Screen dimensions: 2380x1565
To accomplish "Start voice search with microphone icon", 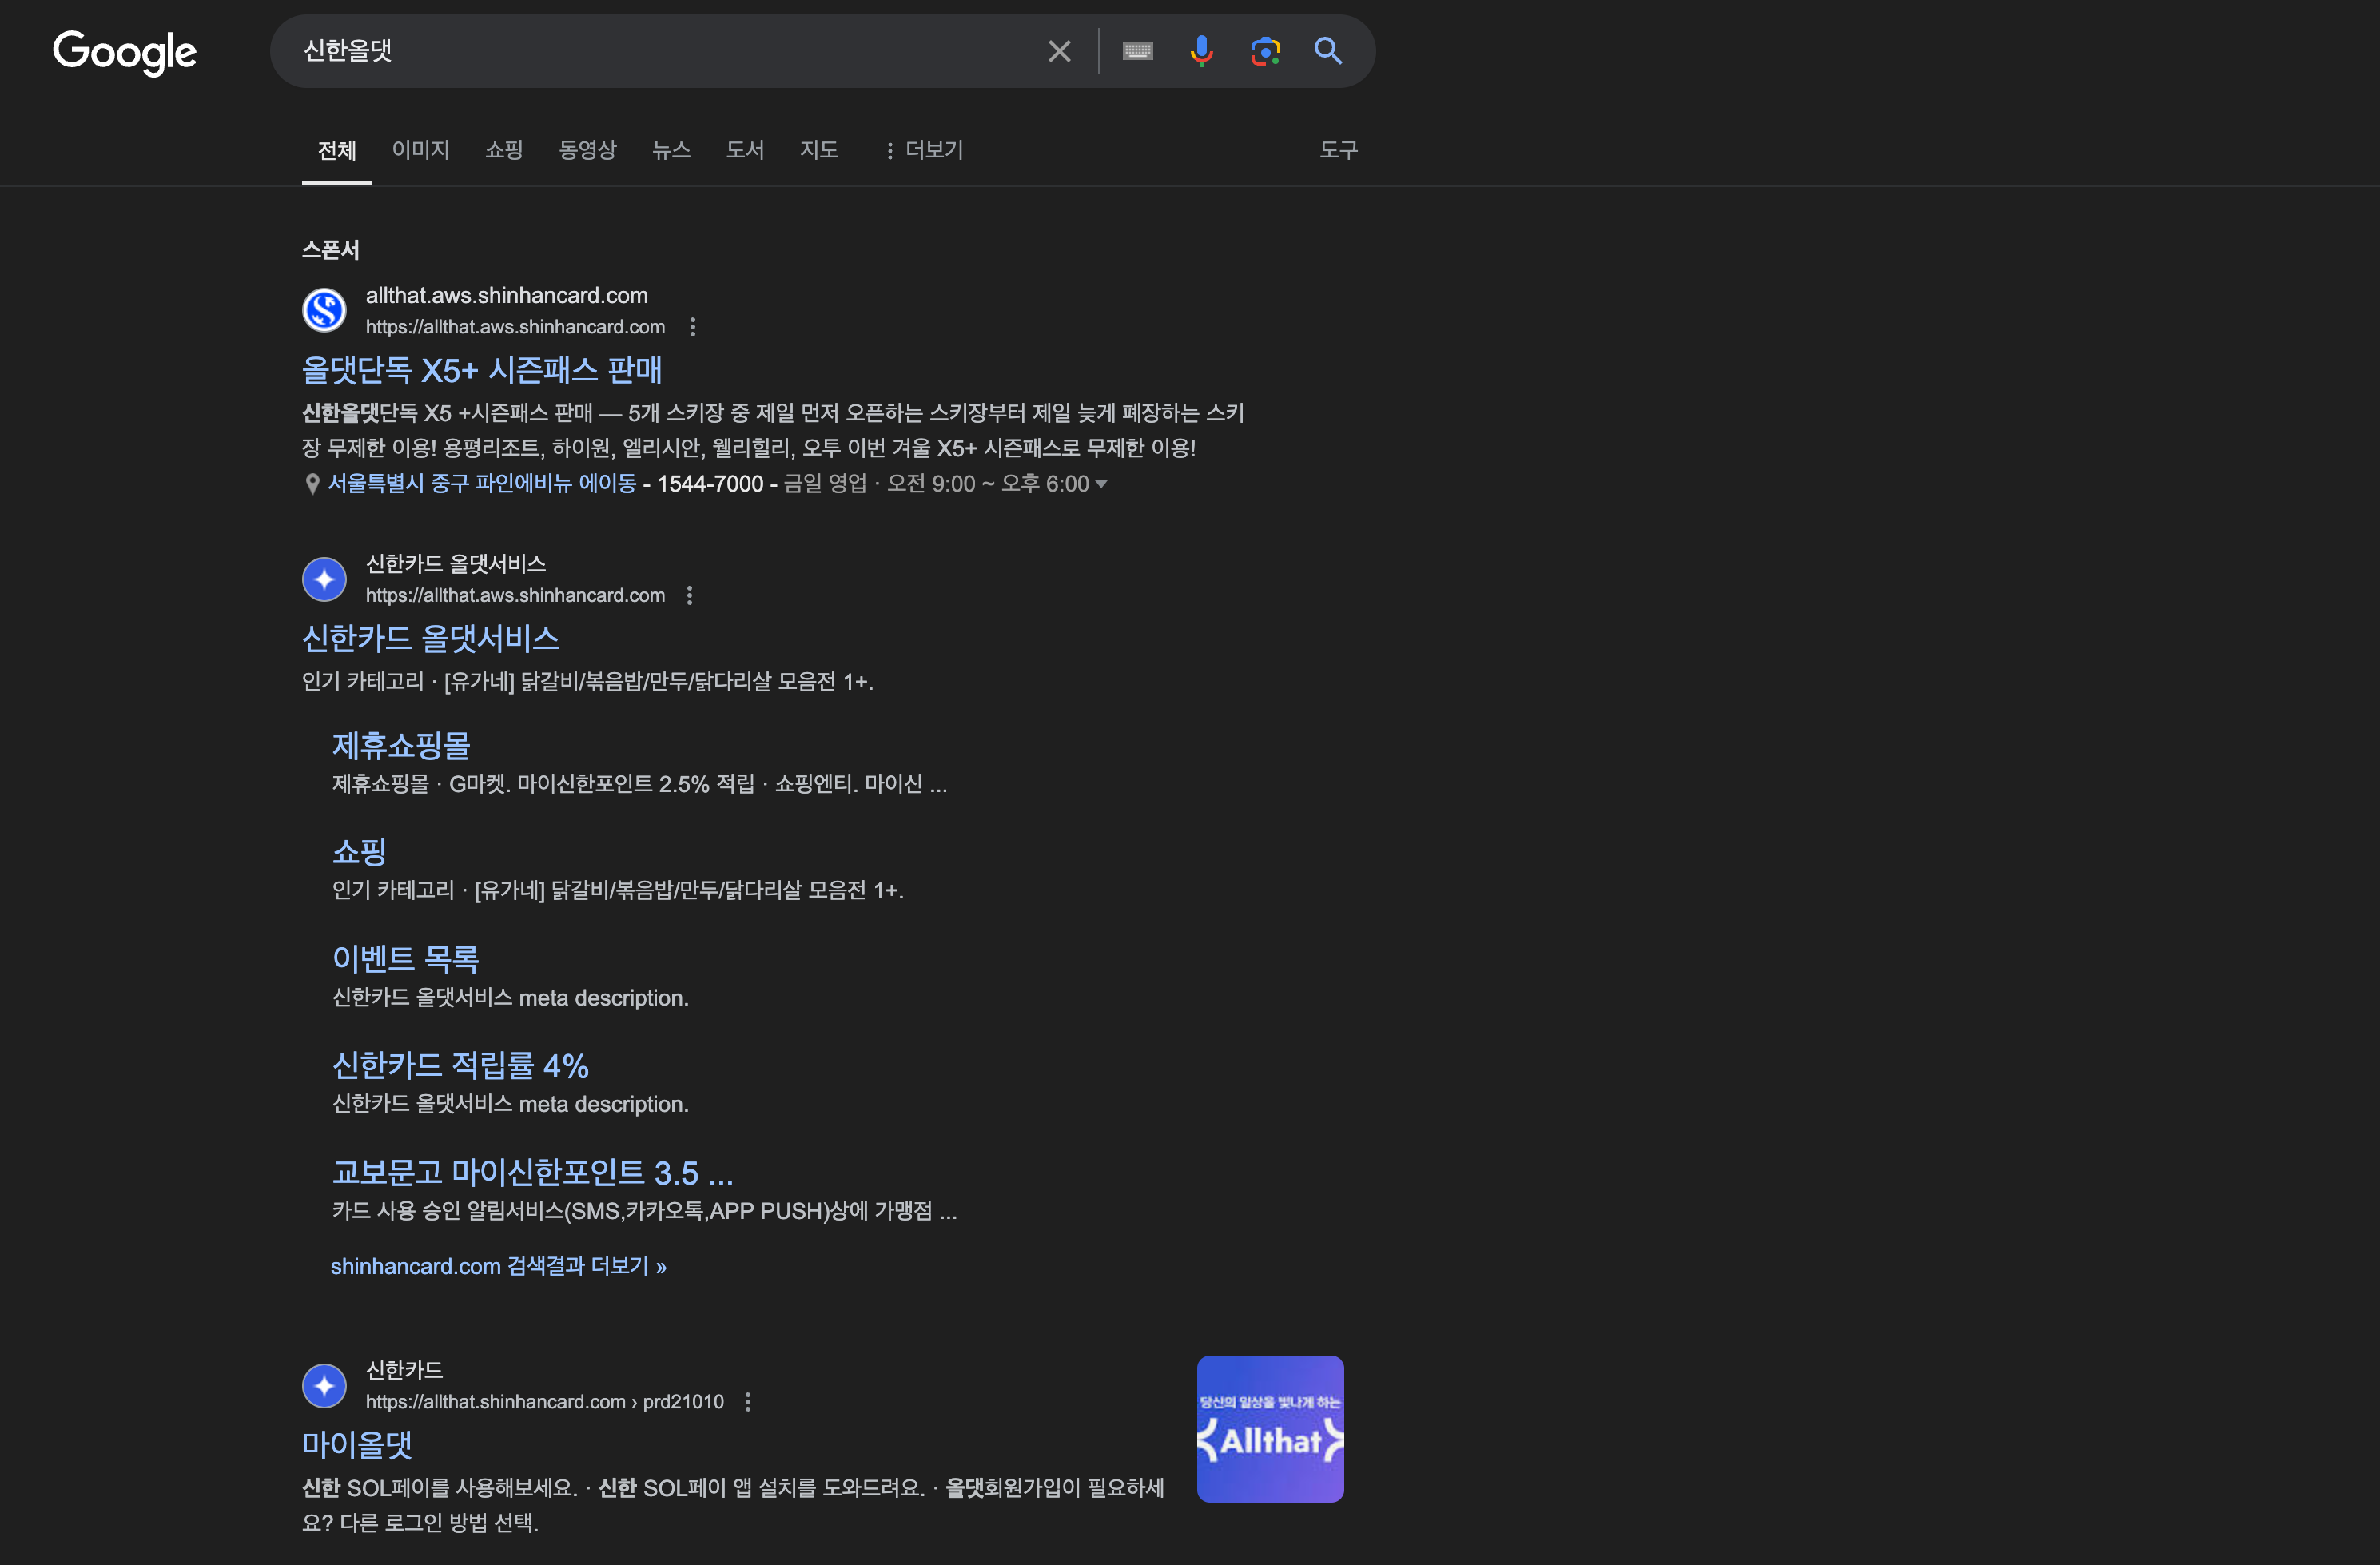I will coord(1201,51).
